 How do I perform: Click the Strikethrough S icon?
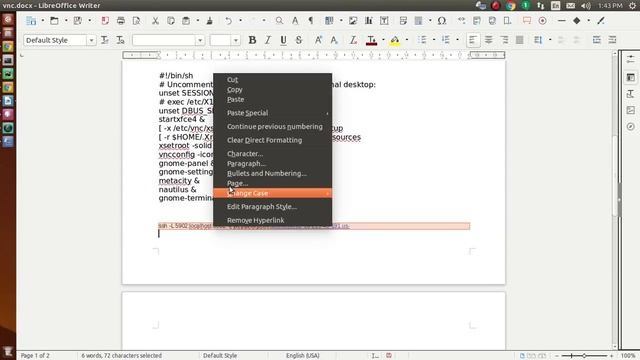pyautogui.click(x=299, y=40)
